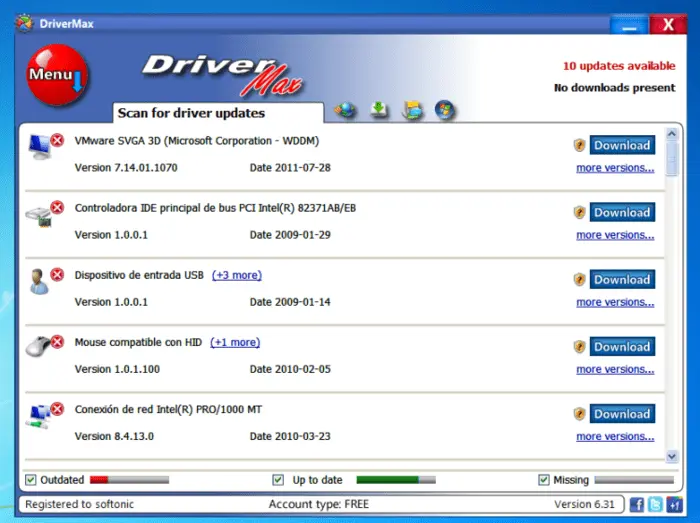Click shield icon beside IDE controller Download
700x523 pixels.
[579, 212]
